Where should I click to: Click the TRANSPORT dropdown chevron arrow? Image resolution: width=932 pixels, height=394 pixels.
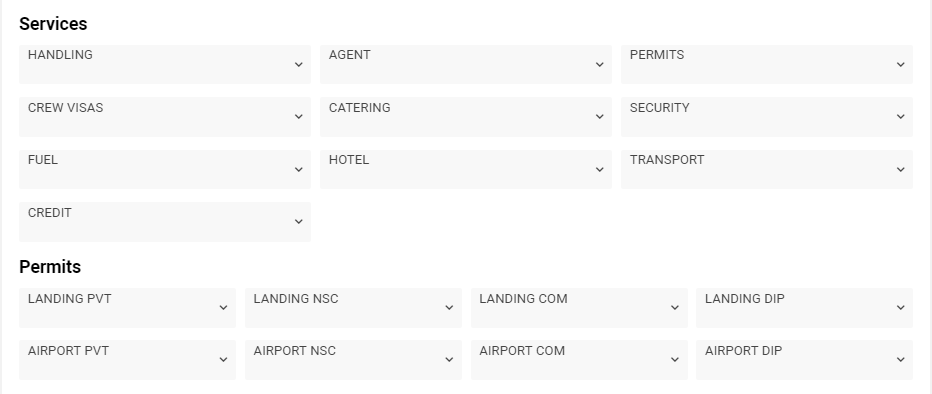(x=900, y=169)
